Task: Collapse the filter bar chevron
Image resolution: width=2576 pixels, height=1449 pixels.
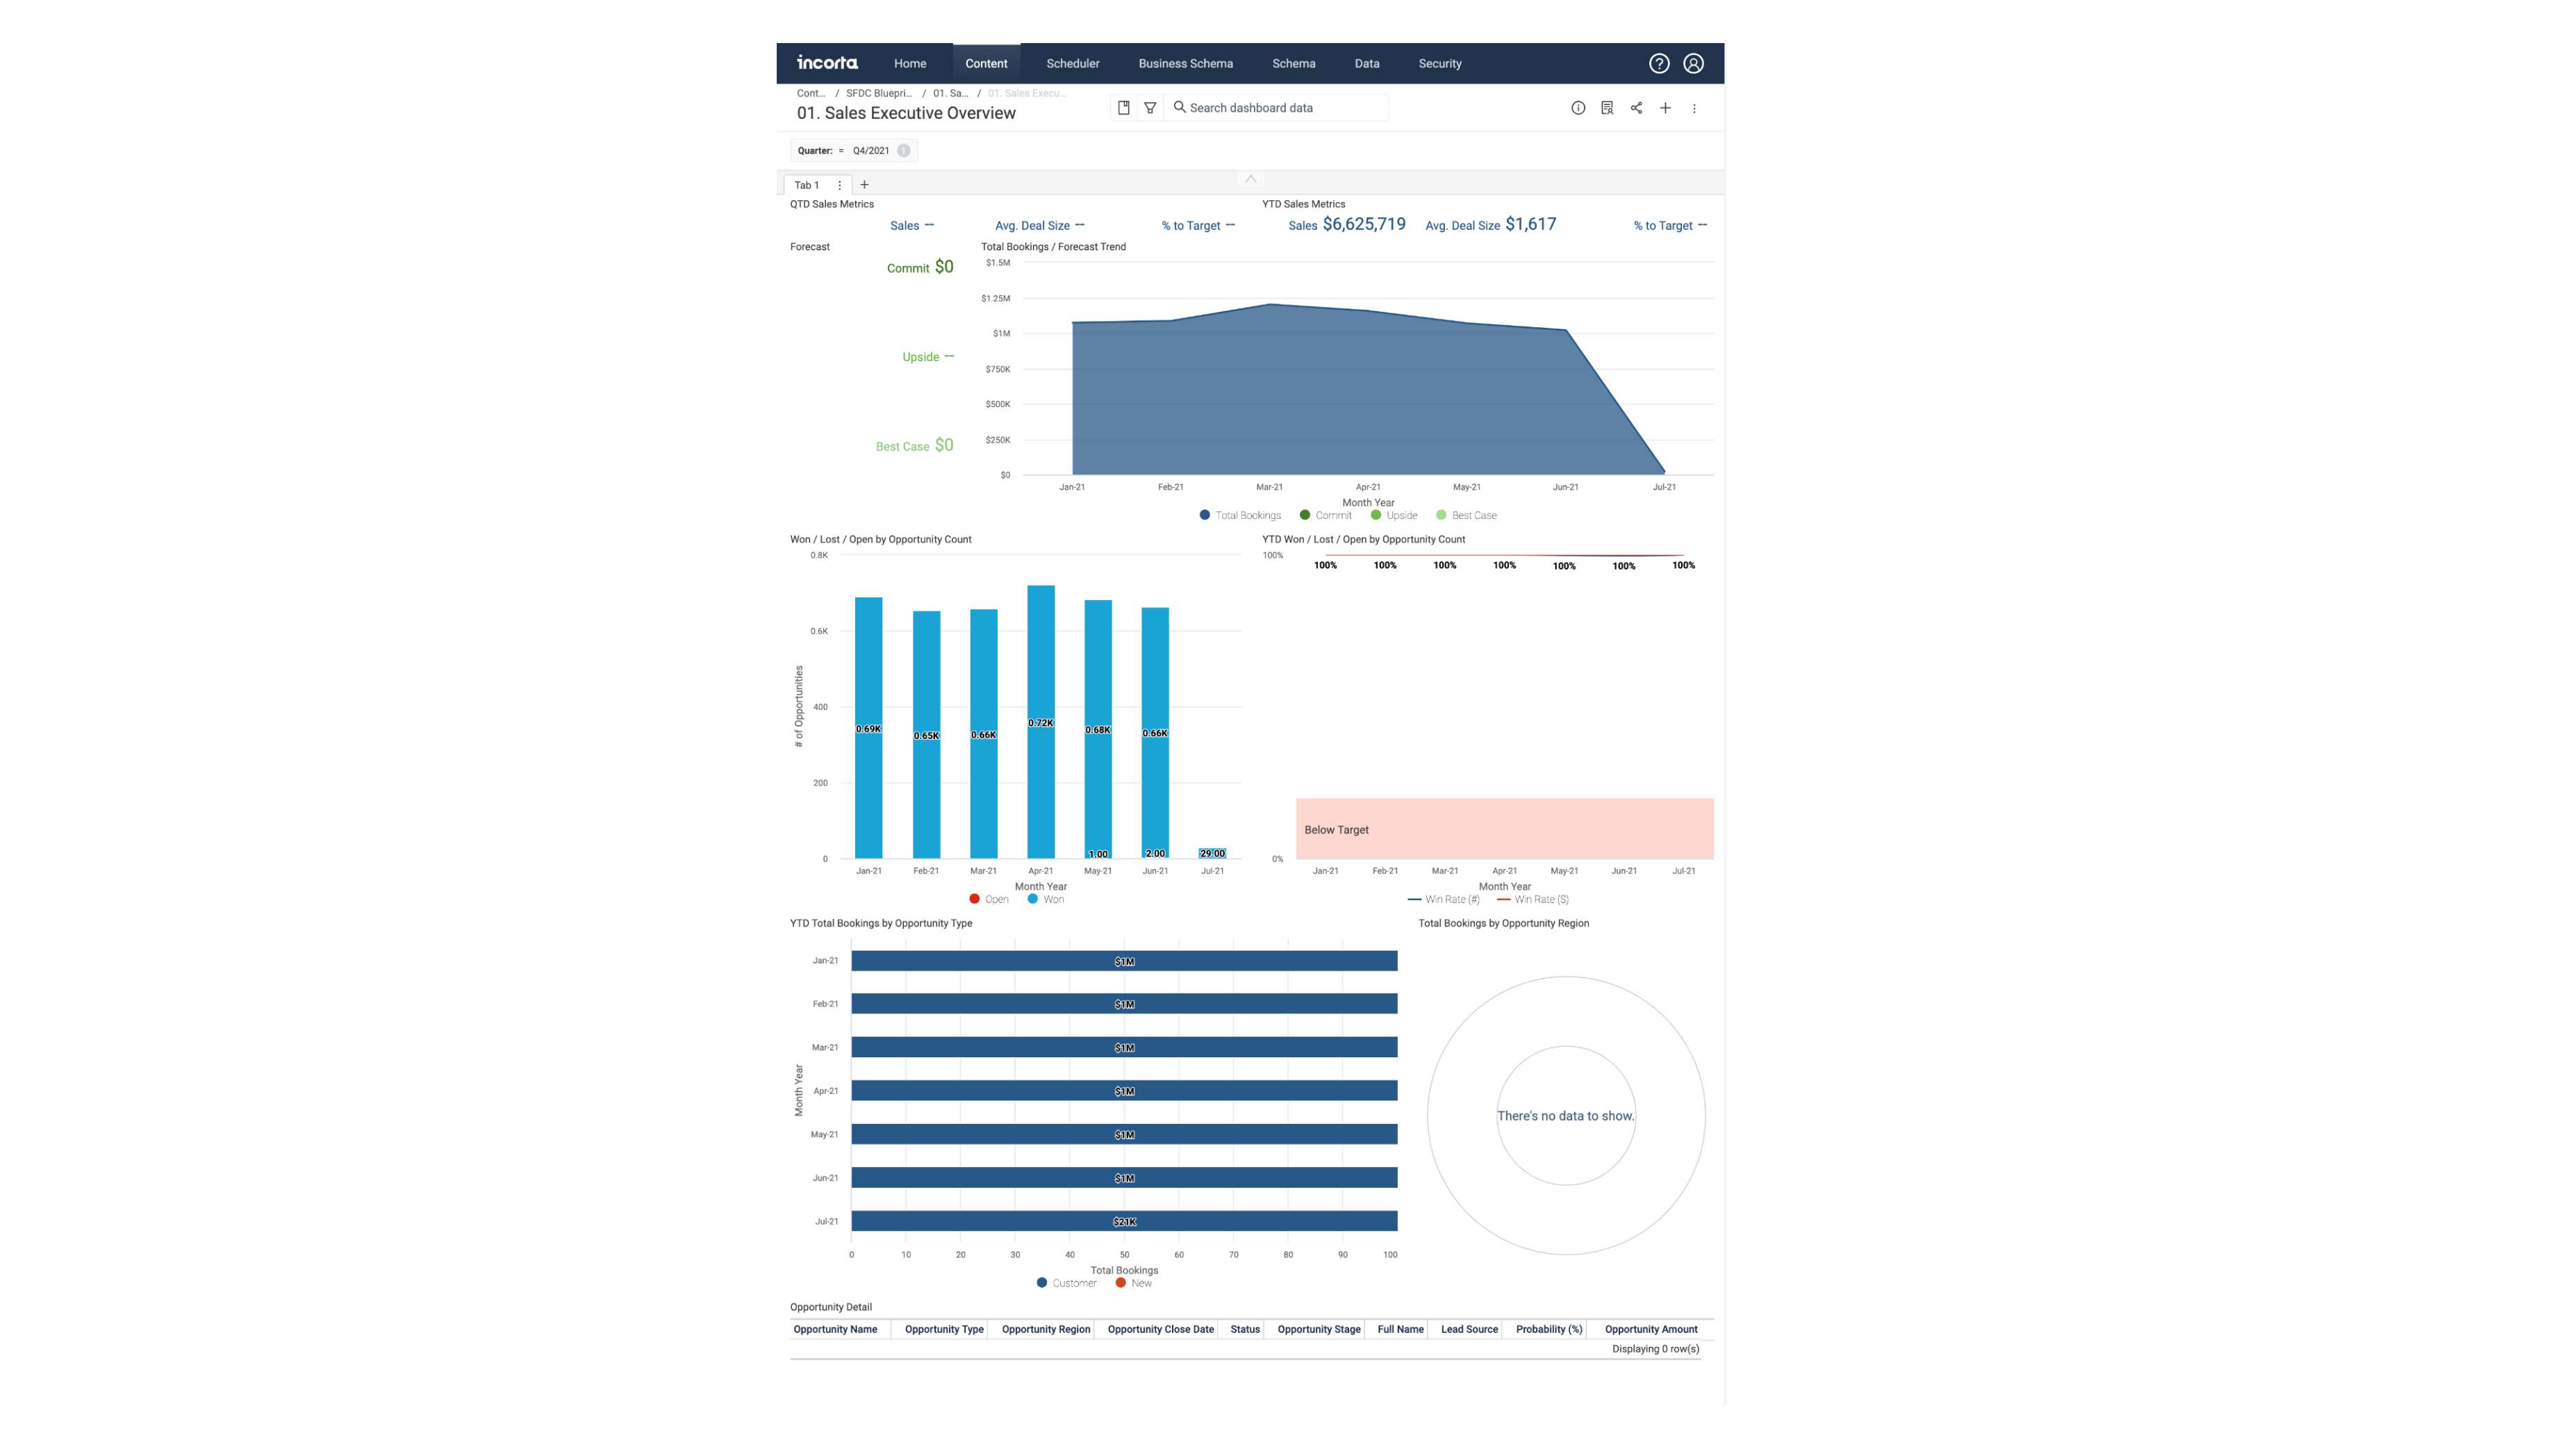Action: tap(1250, 179)
